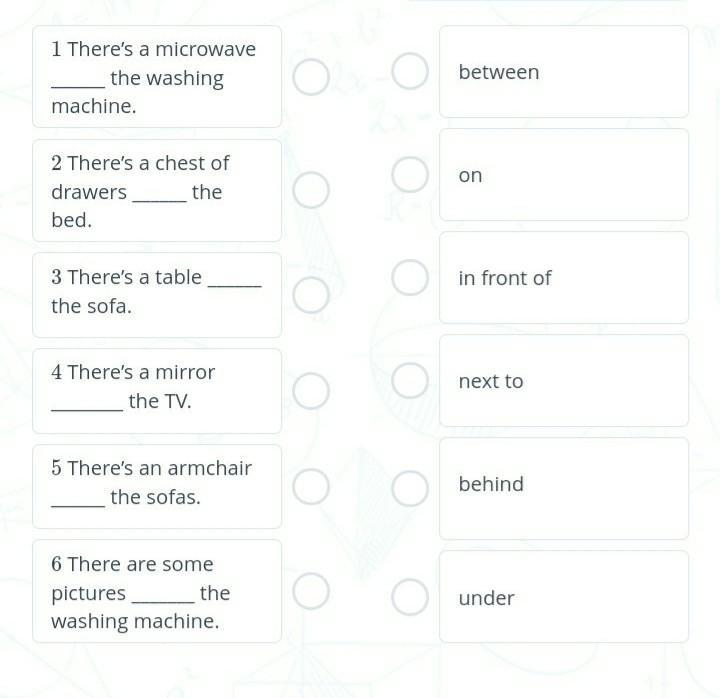
Task: Select the radio circle beside the armchair sentence
Action: 311,487
